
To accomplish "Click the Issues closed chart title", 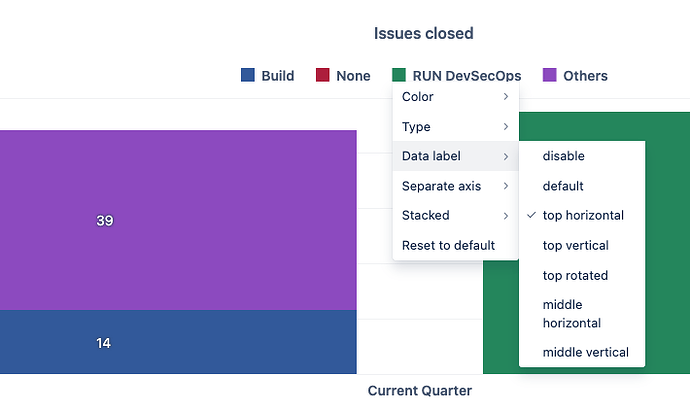I will 424,33.
